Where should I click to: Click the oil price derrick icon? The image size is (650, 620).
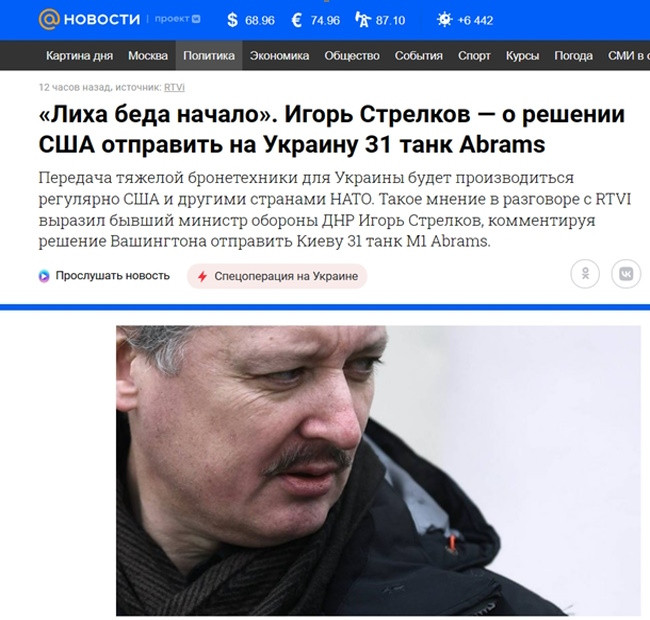[x=363, y=19]
